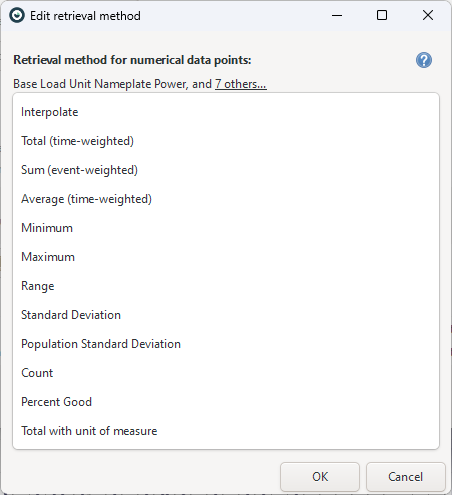
Task: Select the Range option
Action: point(226,286)
